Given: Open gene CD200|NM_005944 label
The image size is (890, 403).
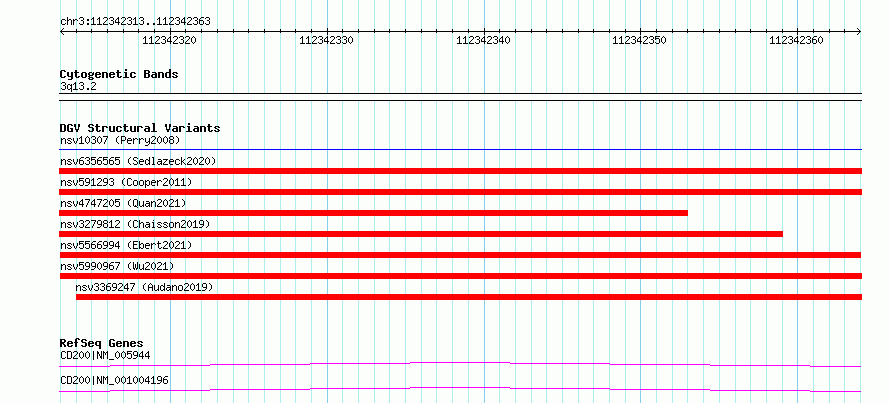Looking at the screenshot, I should click(105, 355).
